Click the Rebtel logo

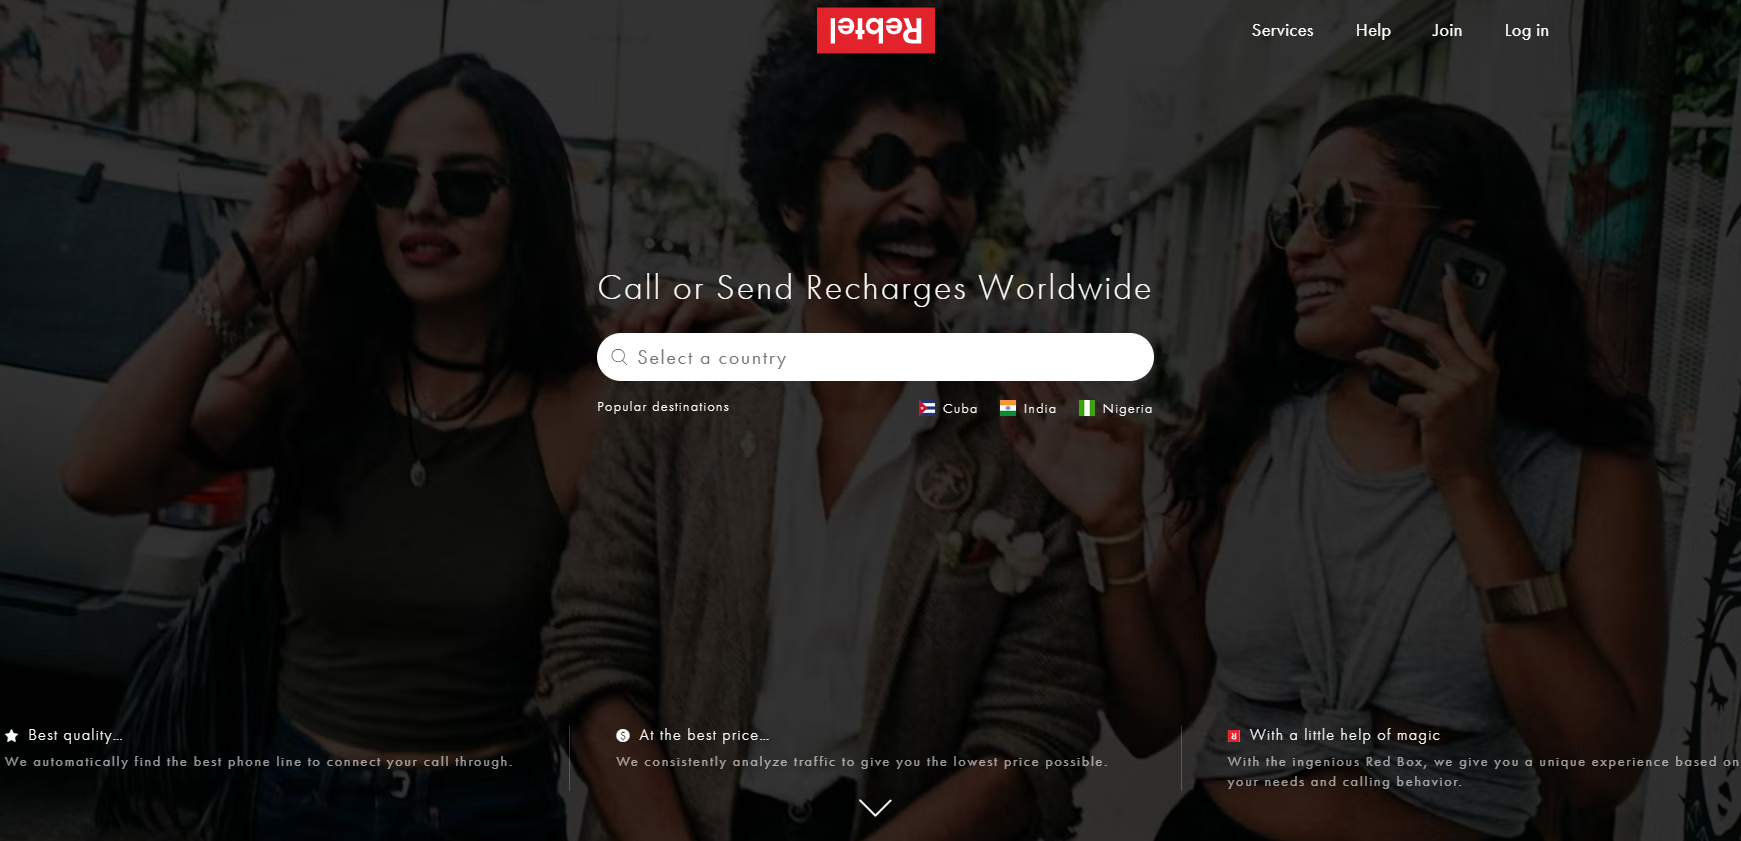[x=875, y=30]
